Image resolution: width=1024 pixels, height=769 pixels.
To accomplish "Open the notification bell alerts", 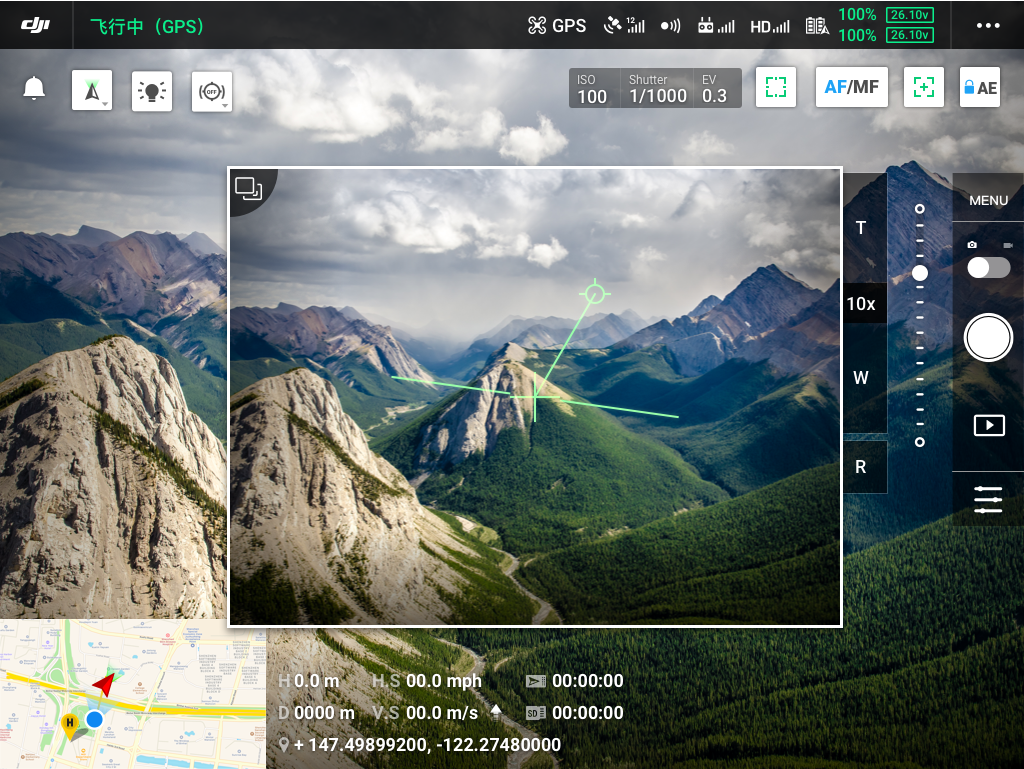I will point(34,88).
